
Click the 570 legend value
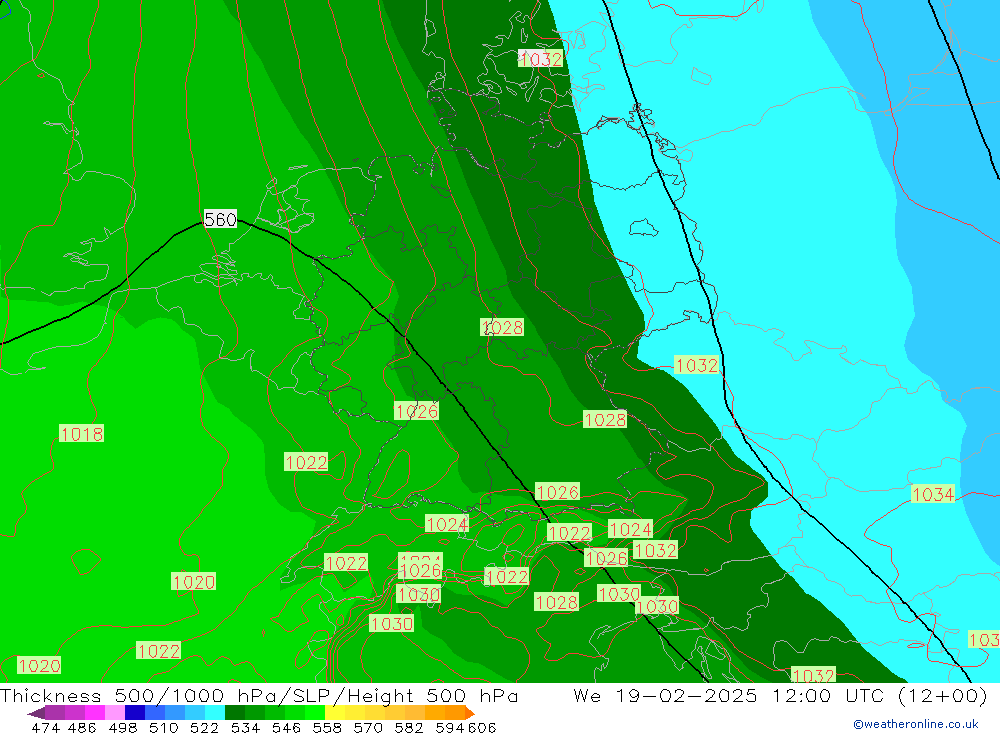click(x=368, y=727)
